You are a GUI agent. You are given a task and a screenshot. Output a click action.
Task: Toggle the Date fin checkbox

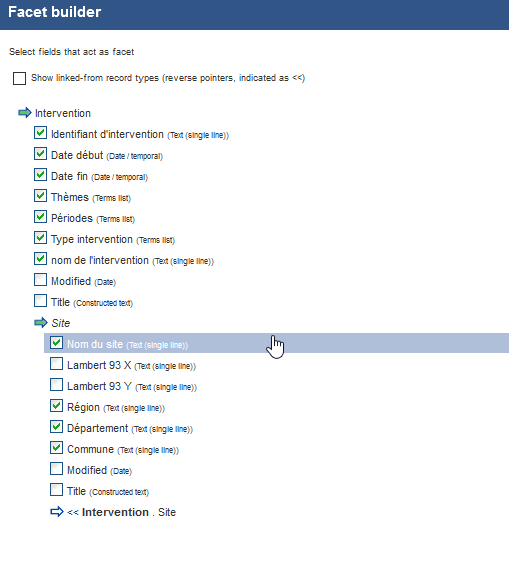tap(40, 175)
